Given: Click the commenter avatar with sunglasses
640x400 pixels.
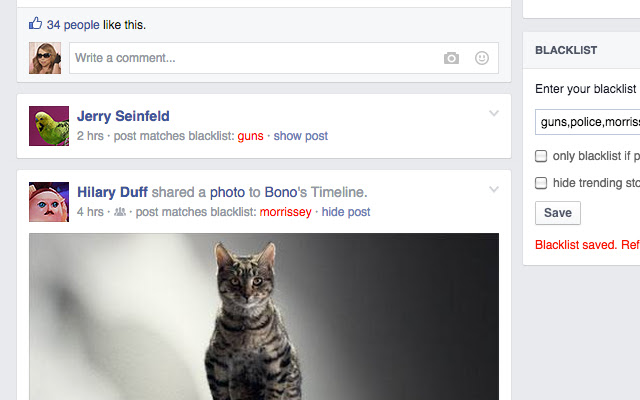Looking at the screenshot, I should coord(45,58).
